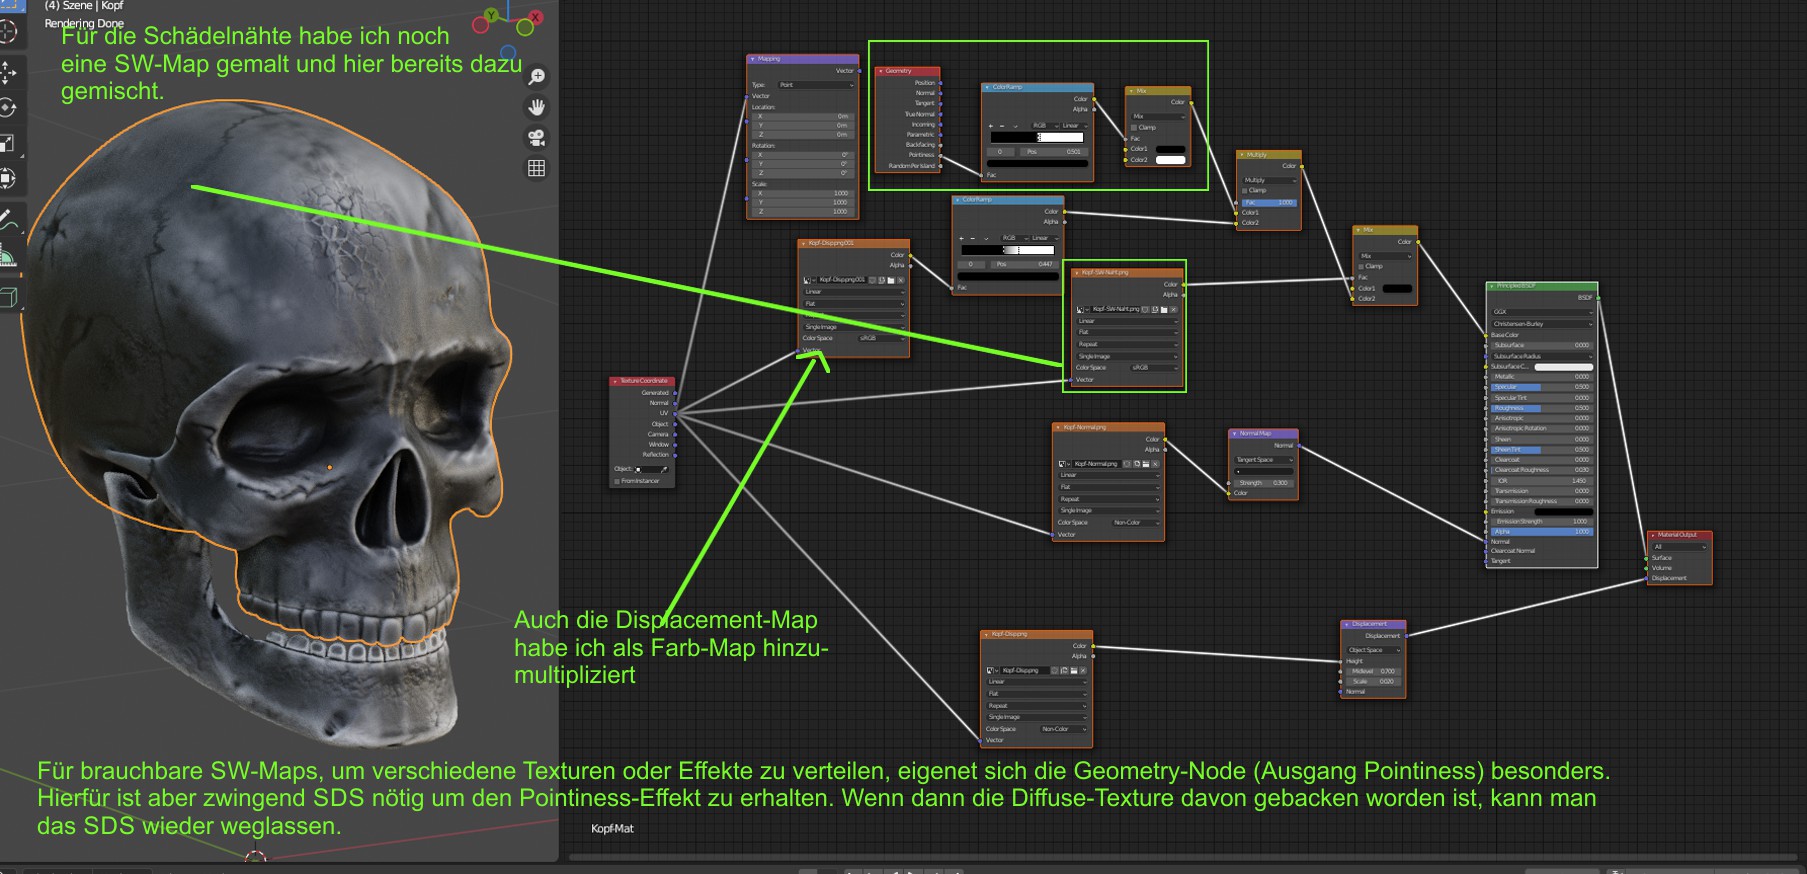The width and height of the screenshot is (1807, 874).
Task: Unlink image with X in Kopf-Disp.png node
Action: [x=1083, y=670]
